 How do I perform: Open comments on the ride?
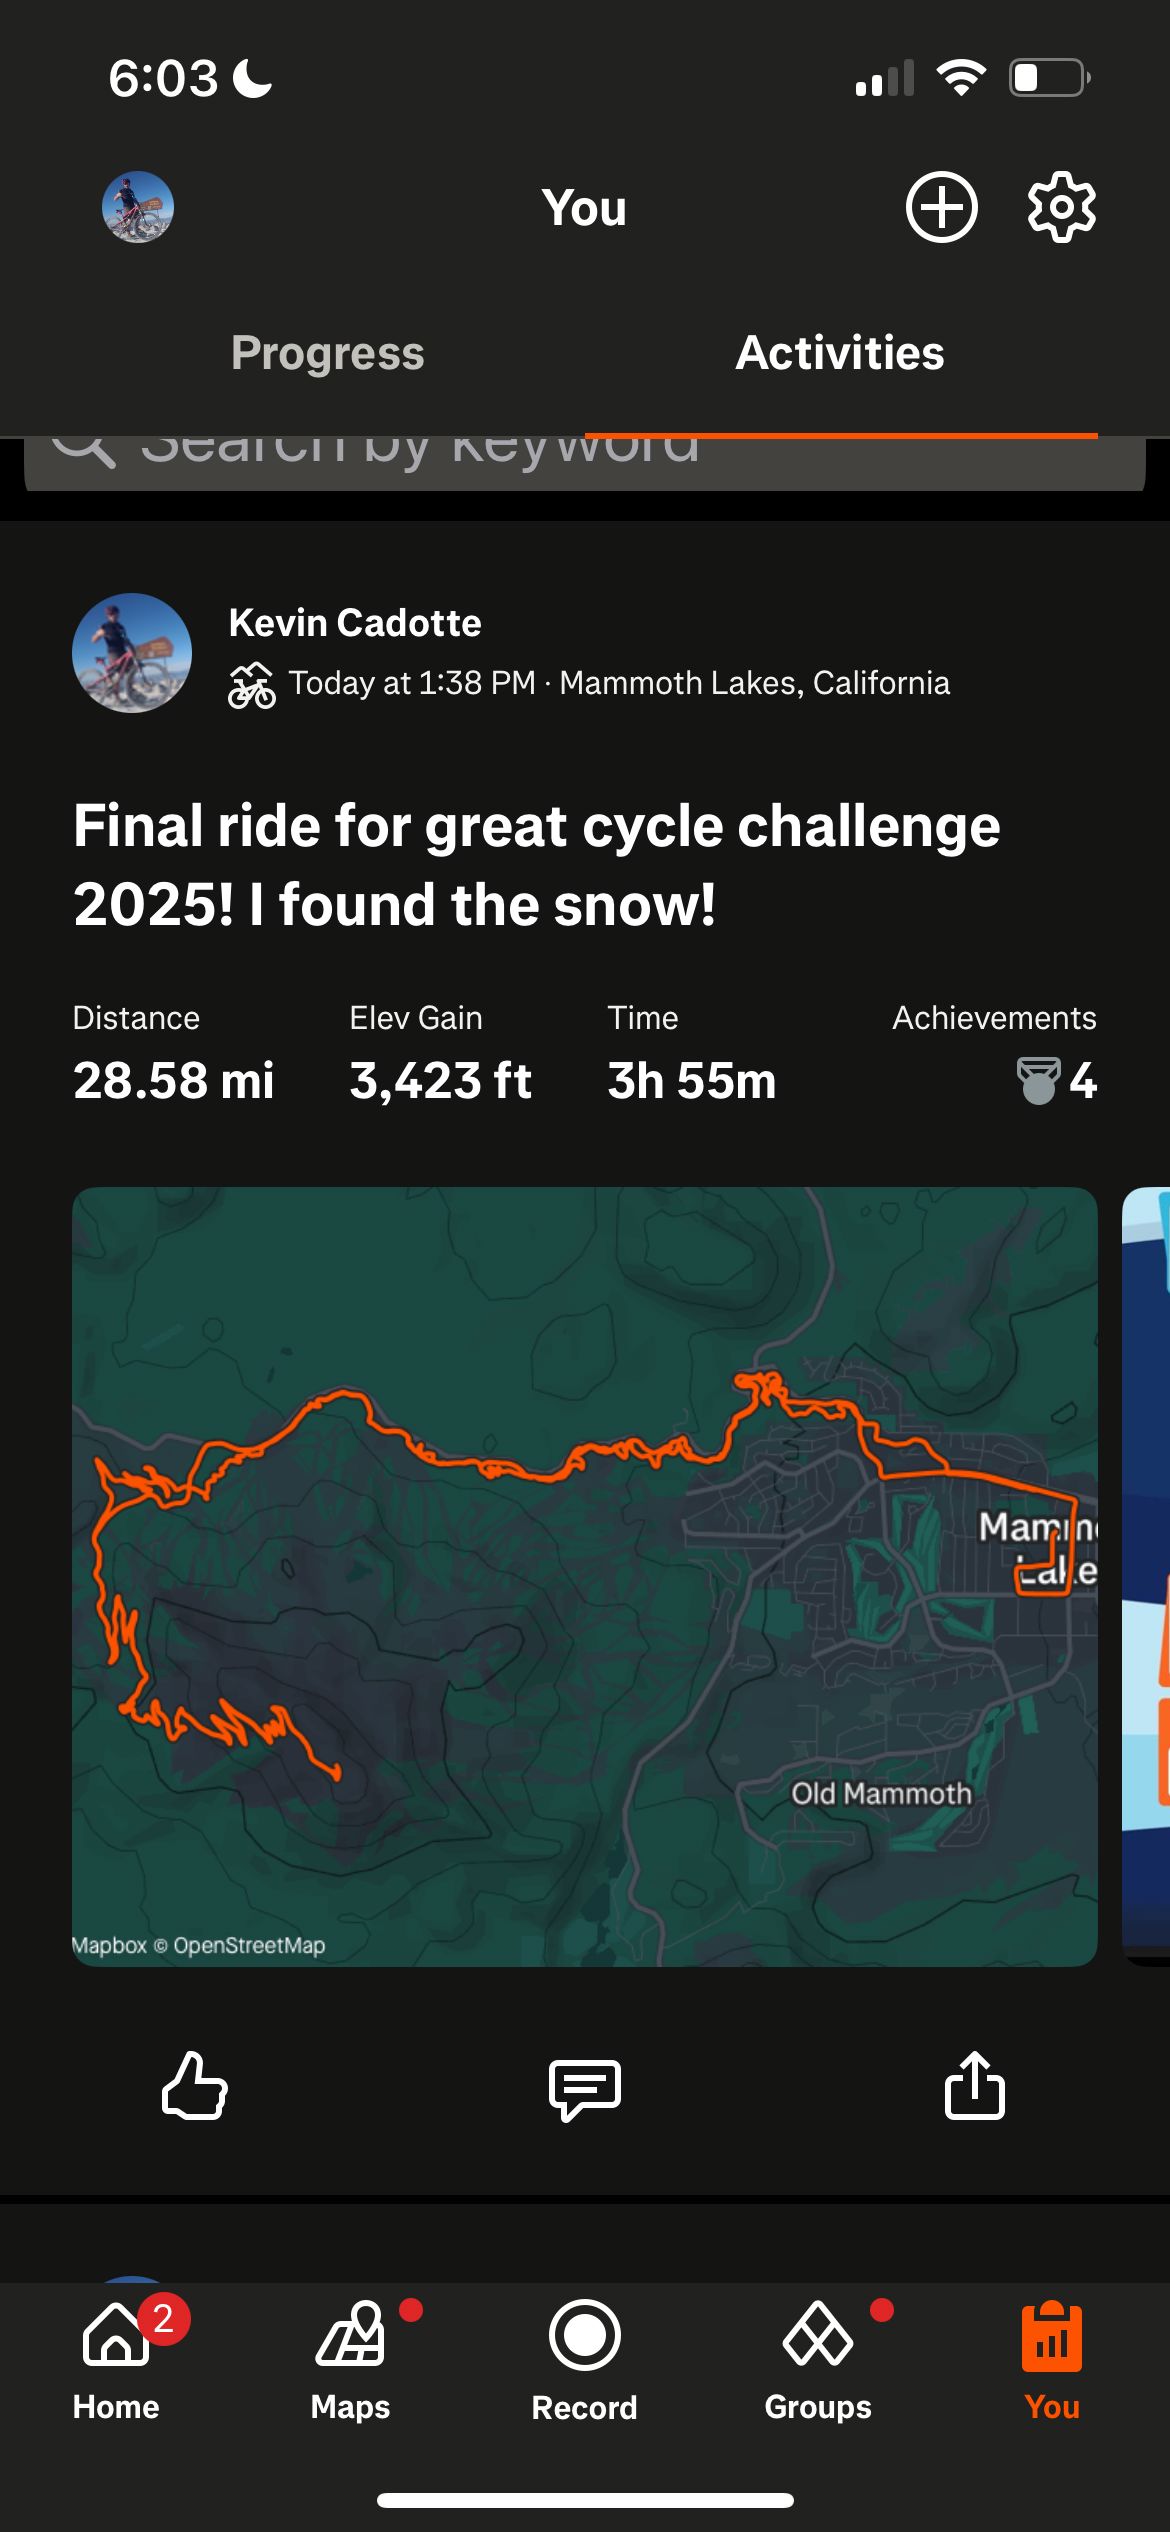(585, 2087)
